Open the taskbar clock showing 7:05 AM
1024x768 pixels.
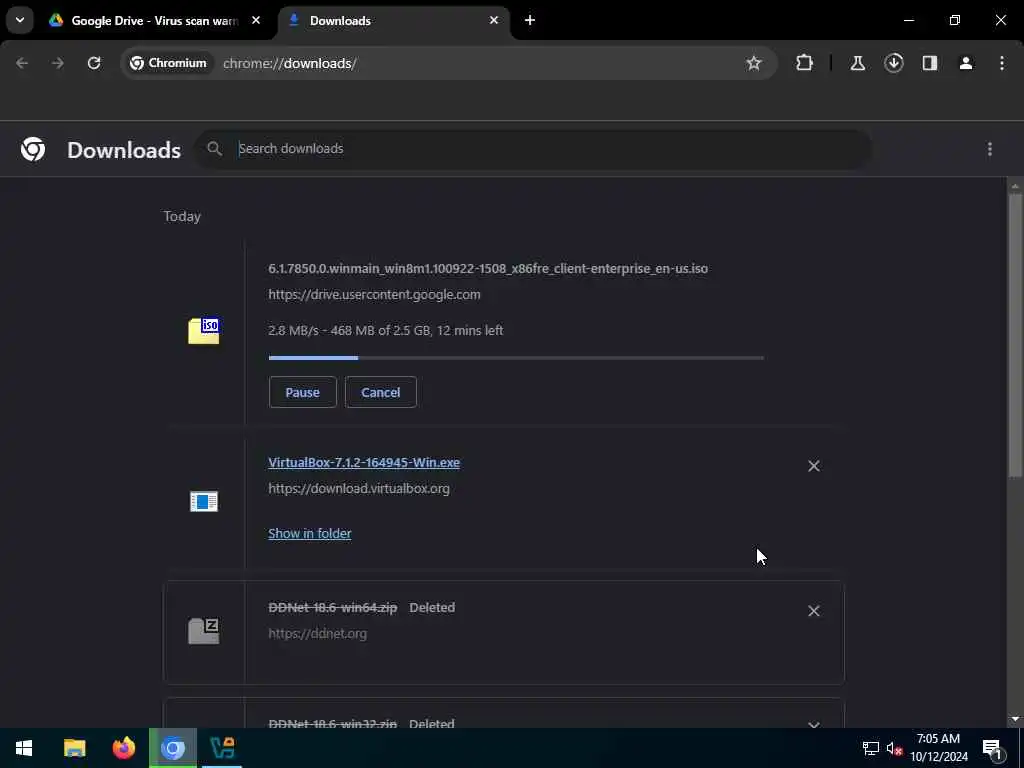click(x=938, y=748)
